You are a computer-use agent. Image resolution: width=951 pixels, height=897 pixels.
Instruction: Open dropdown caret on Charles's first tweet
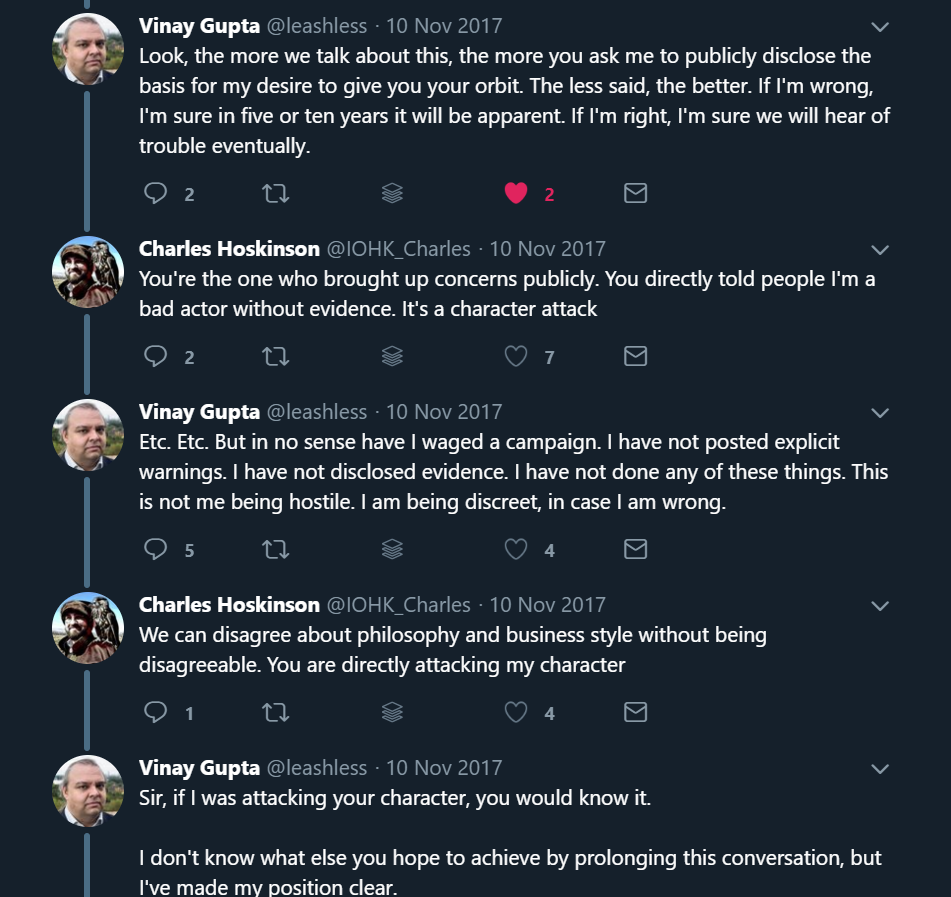(x=880, y=249)
